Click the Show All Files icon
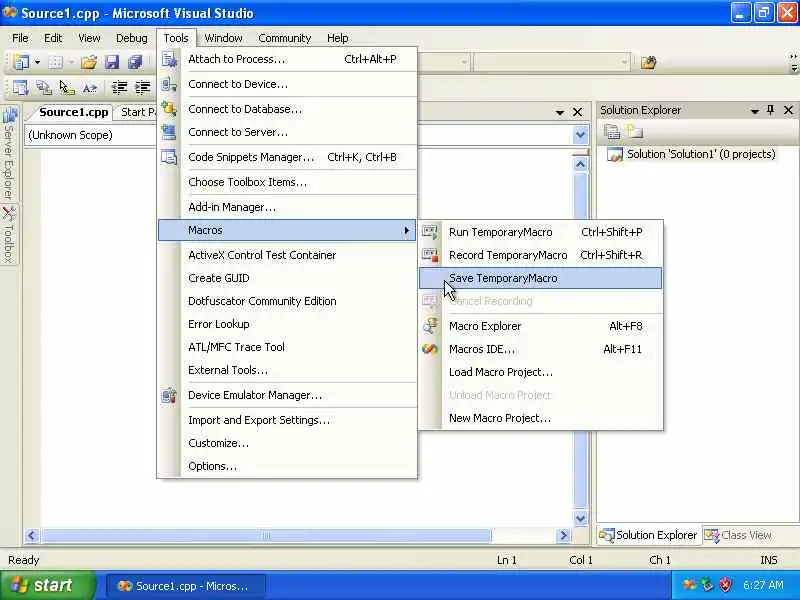The height and width of the screenshot is (600, 800). pos(635,132)
